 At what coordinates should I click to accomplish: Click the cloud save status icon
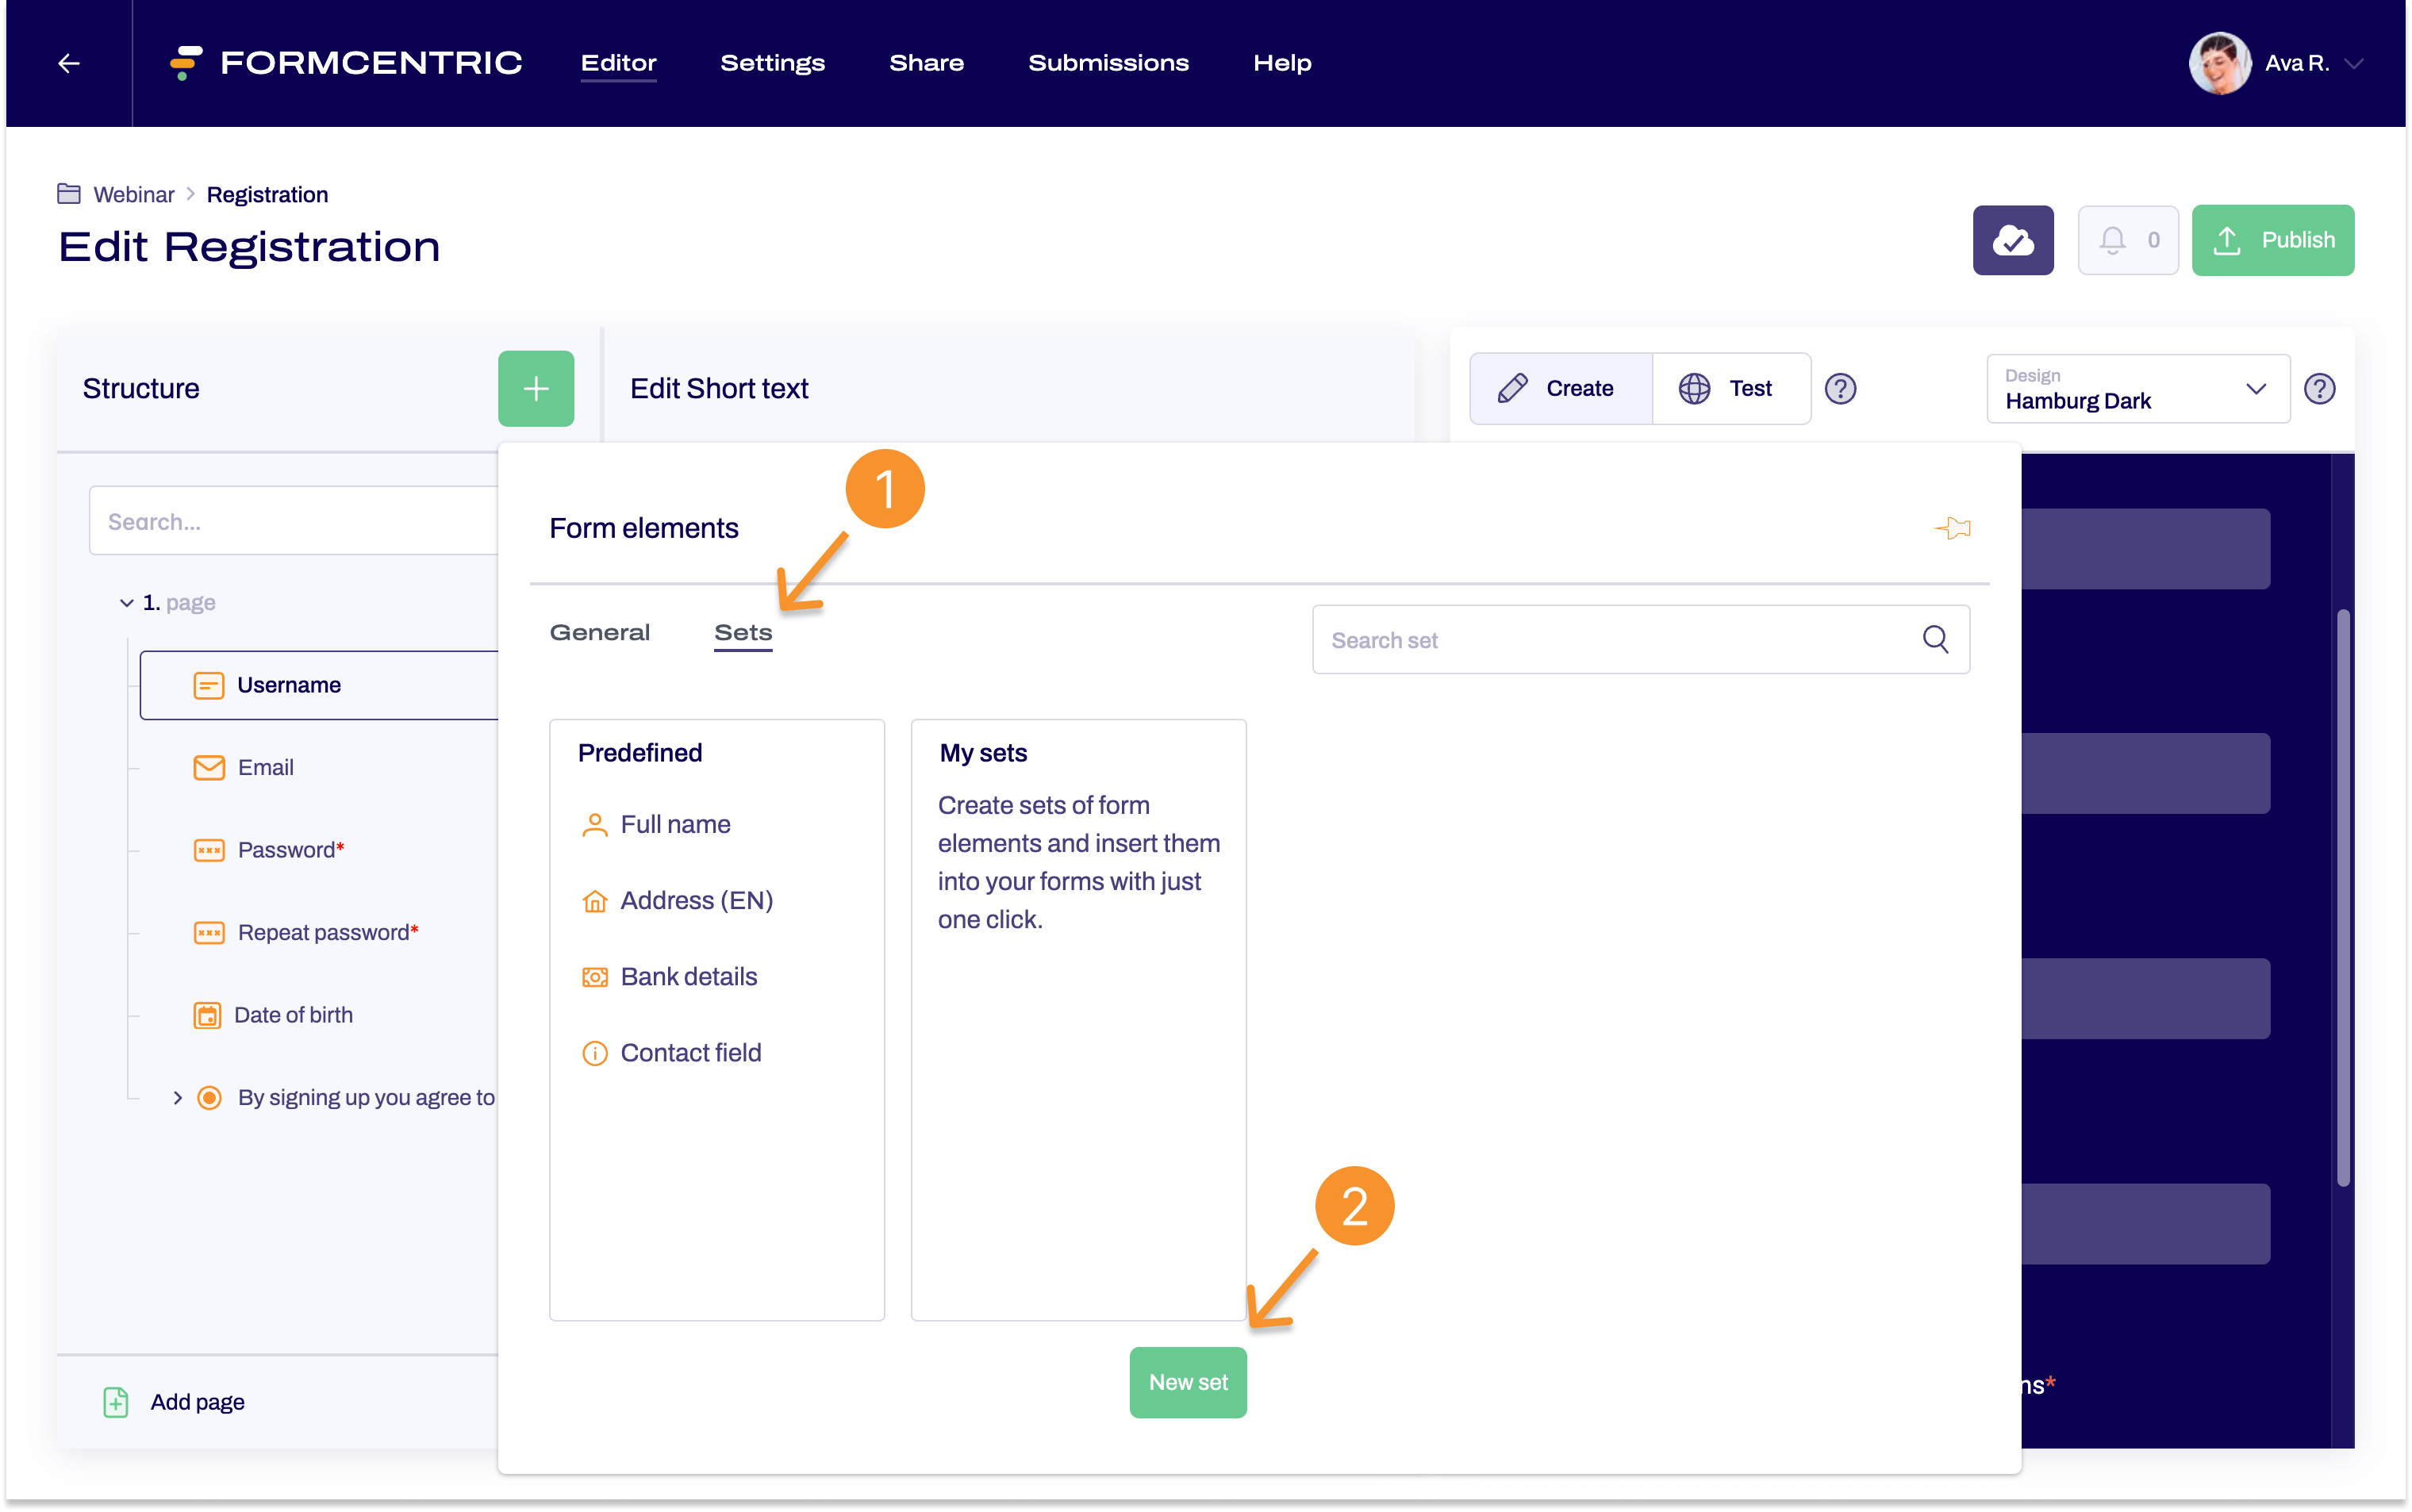tap(2013, 240)
